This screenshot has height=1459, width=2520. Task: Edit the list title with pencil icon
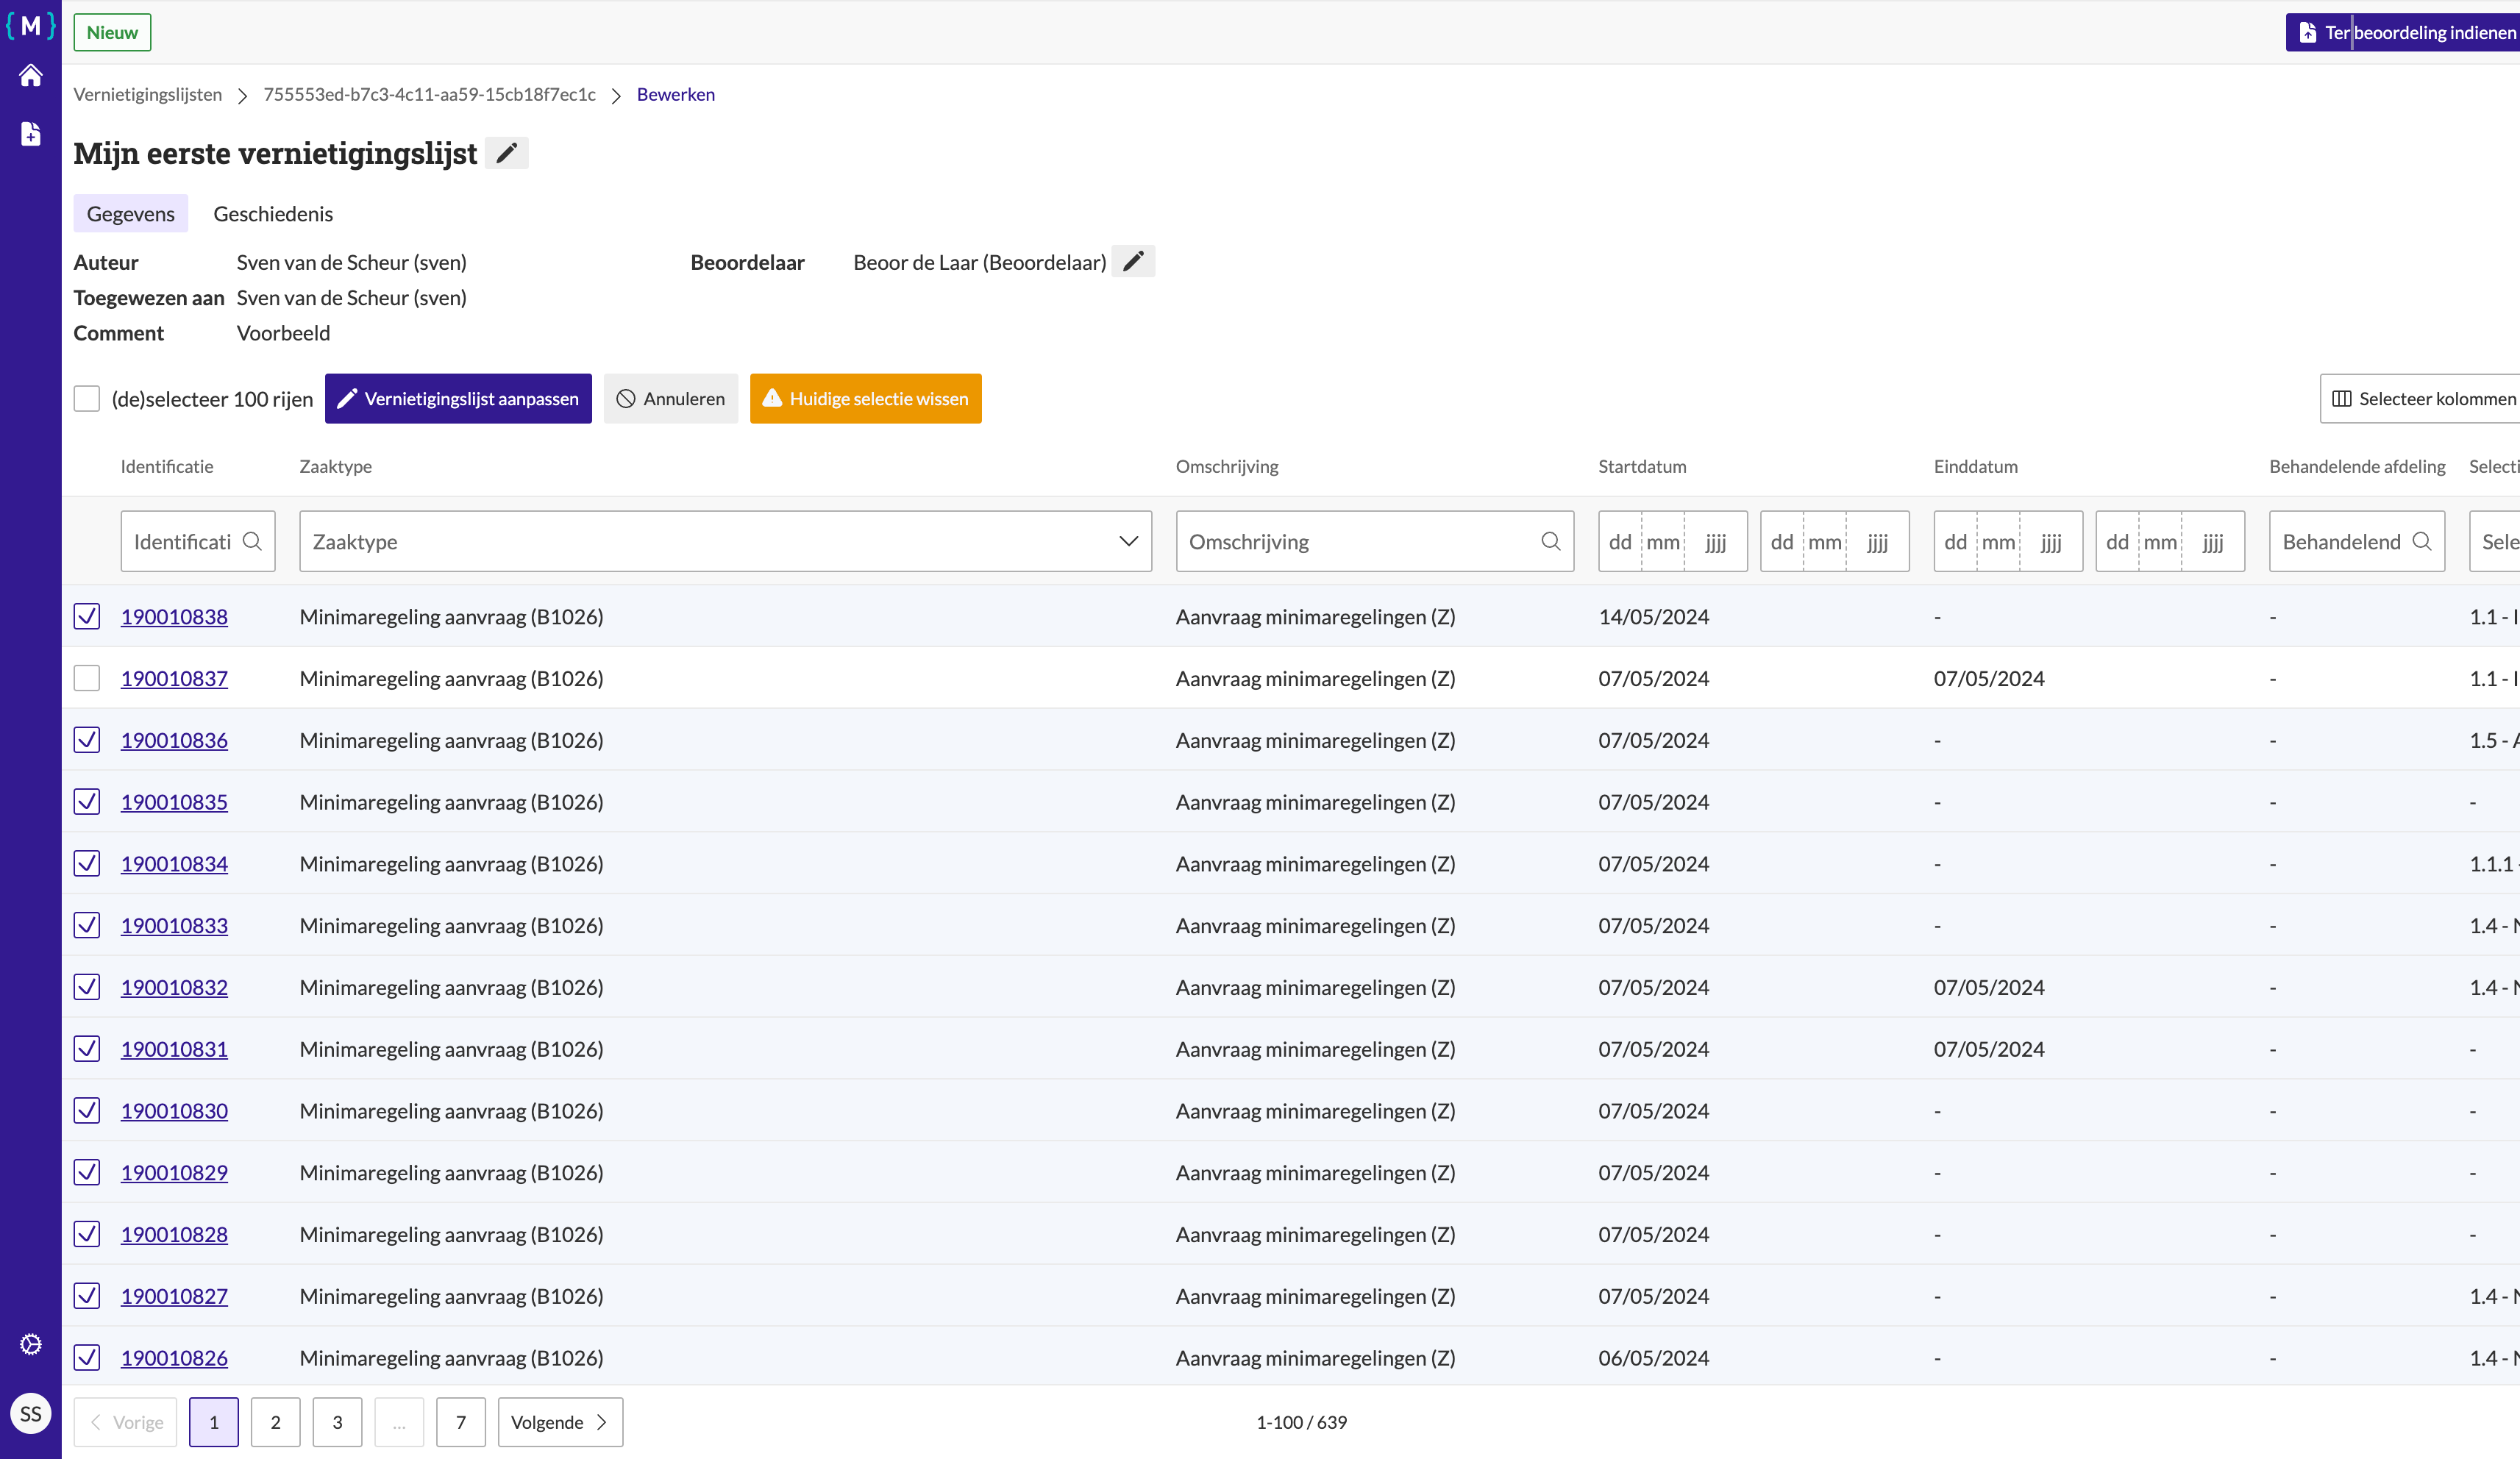click(507, 153)
